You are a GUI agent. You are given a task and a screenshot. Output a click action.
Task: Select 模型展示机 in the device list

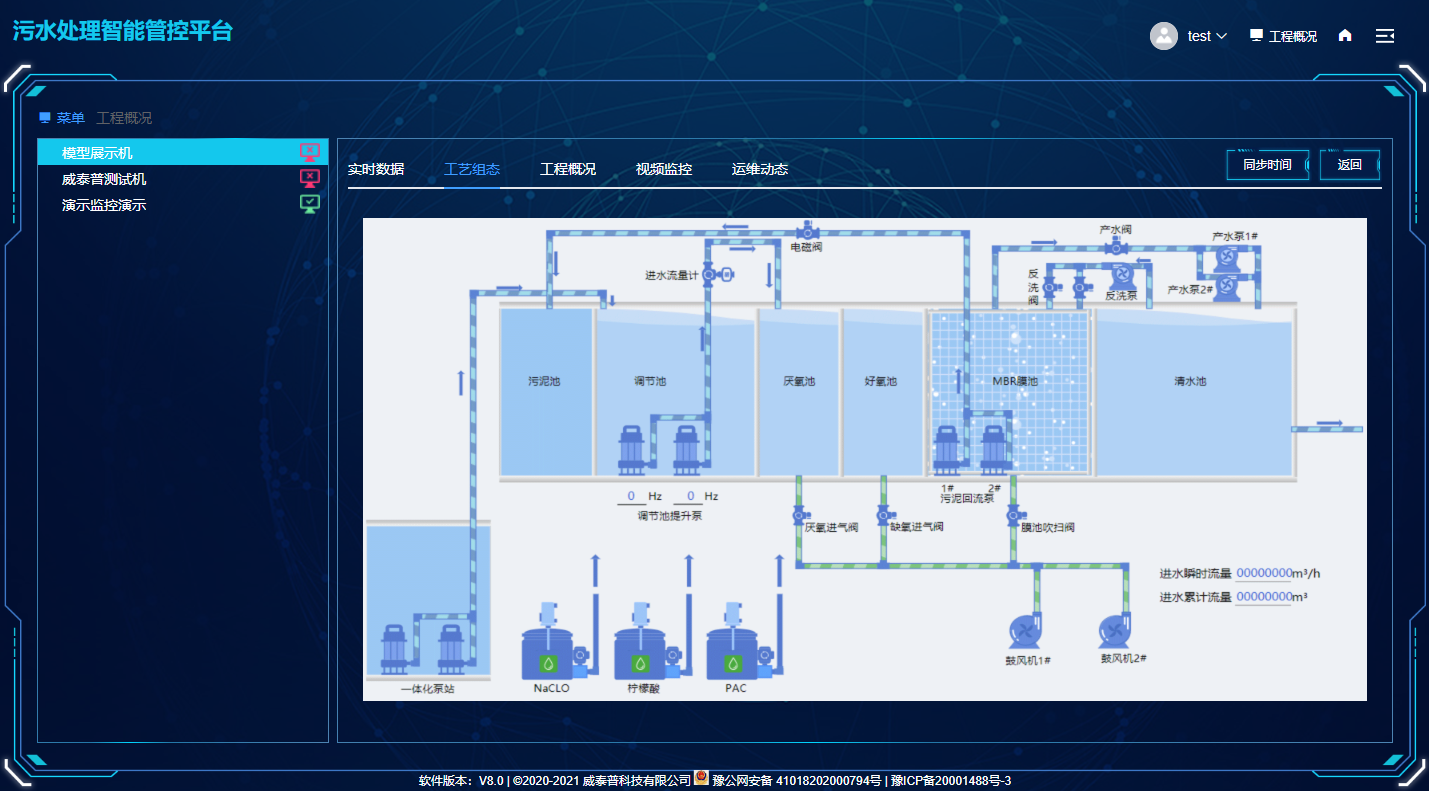coord(97,153)
